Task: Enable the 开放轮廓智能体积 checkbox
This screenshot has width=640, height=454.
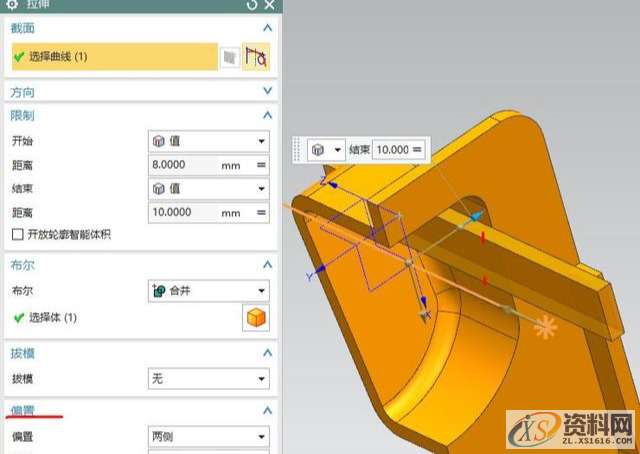Action: [x=17, y=234]
